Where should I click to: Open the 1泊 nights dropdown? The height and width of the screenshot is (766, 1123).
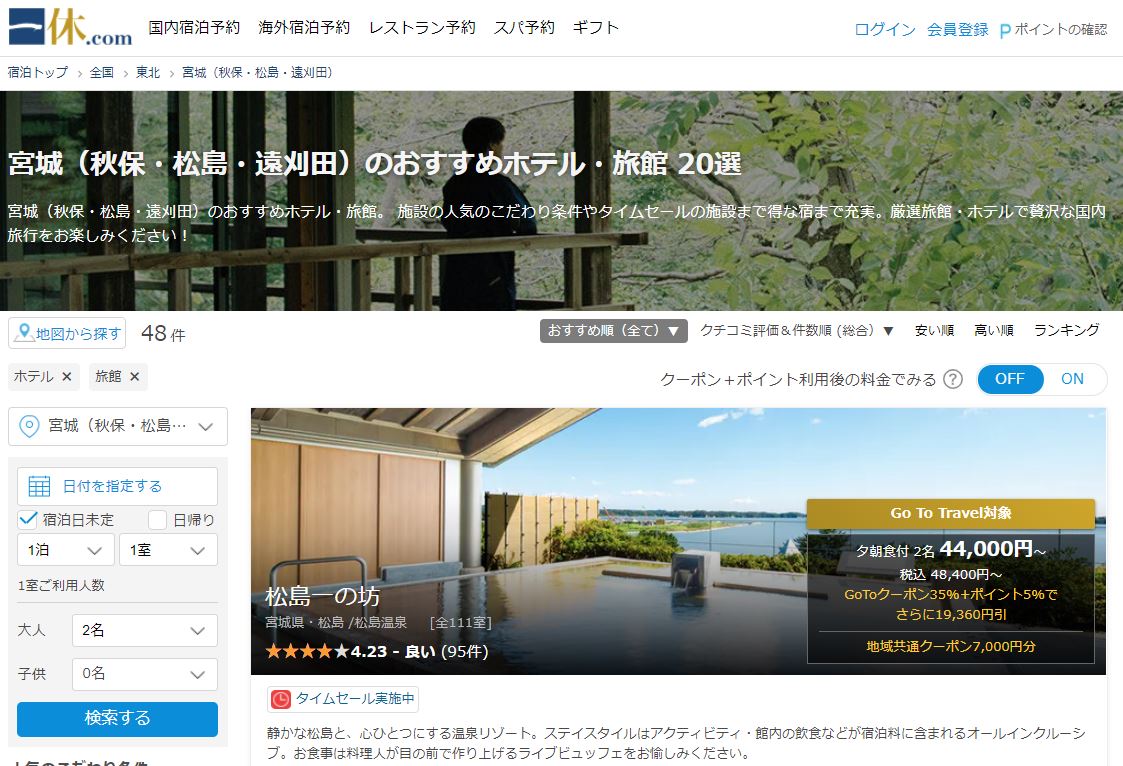tap(65, 550)
